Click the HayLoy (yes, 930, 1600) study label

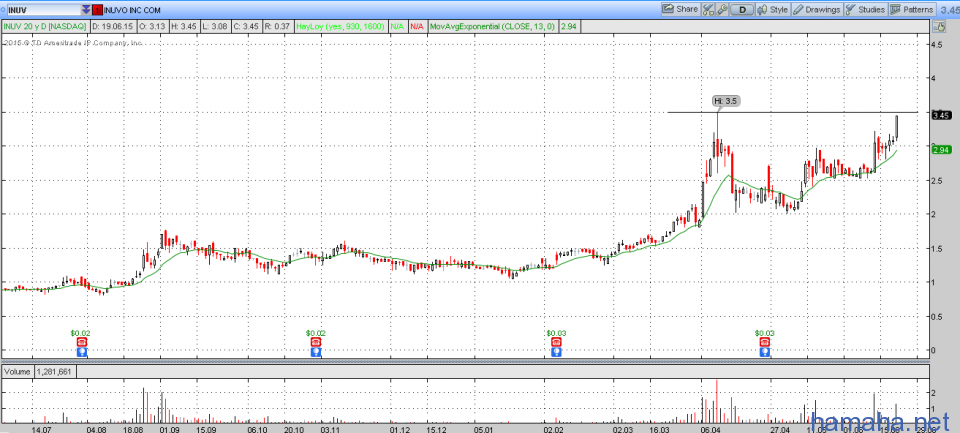coord(340,27)
